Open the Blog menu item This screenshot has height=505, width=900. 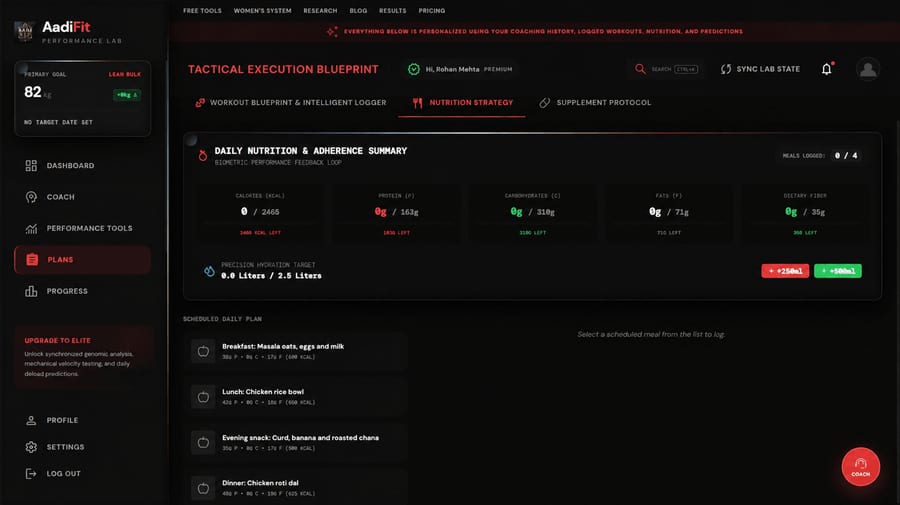coord(358,11)
